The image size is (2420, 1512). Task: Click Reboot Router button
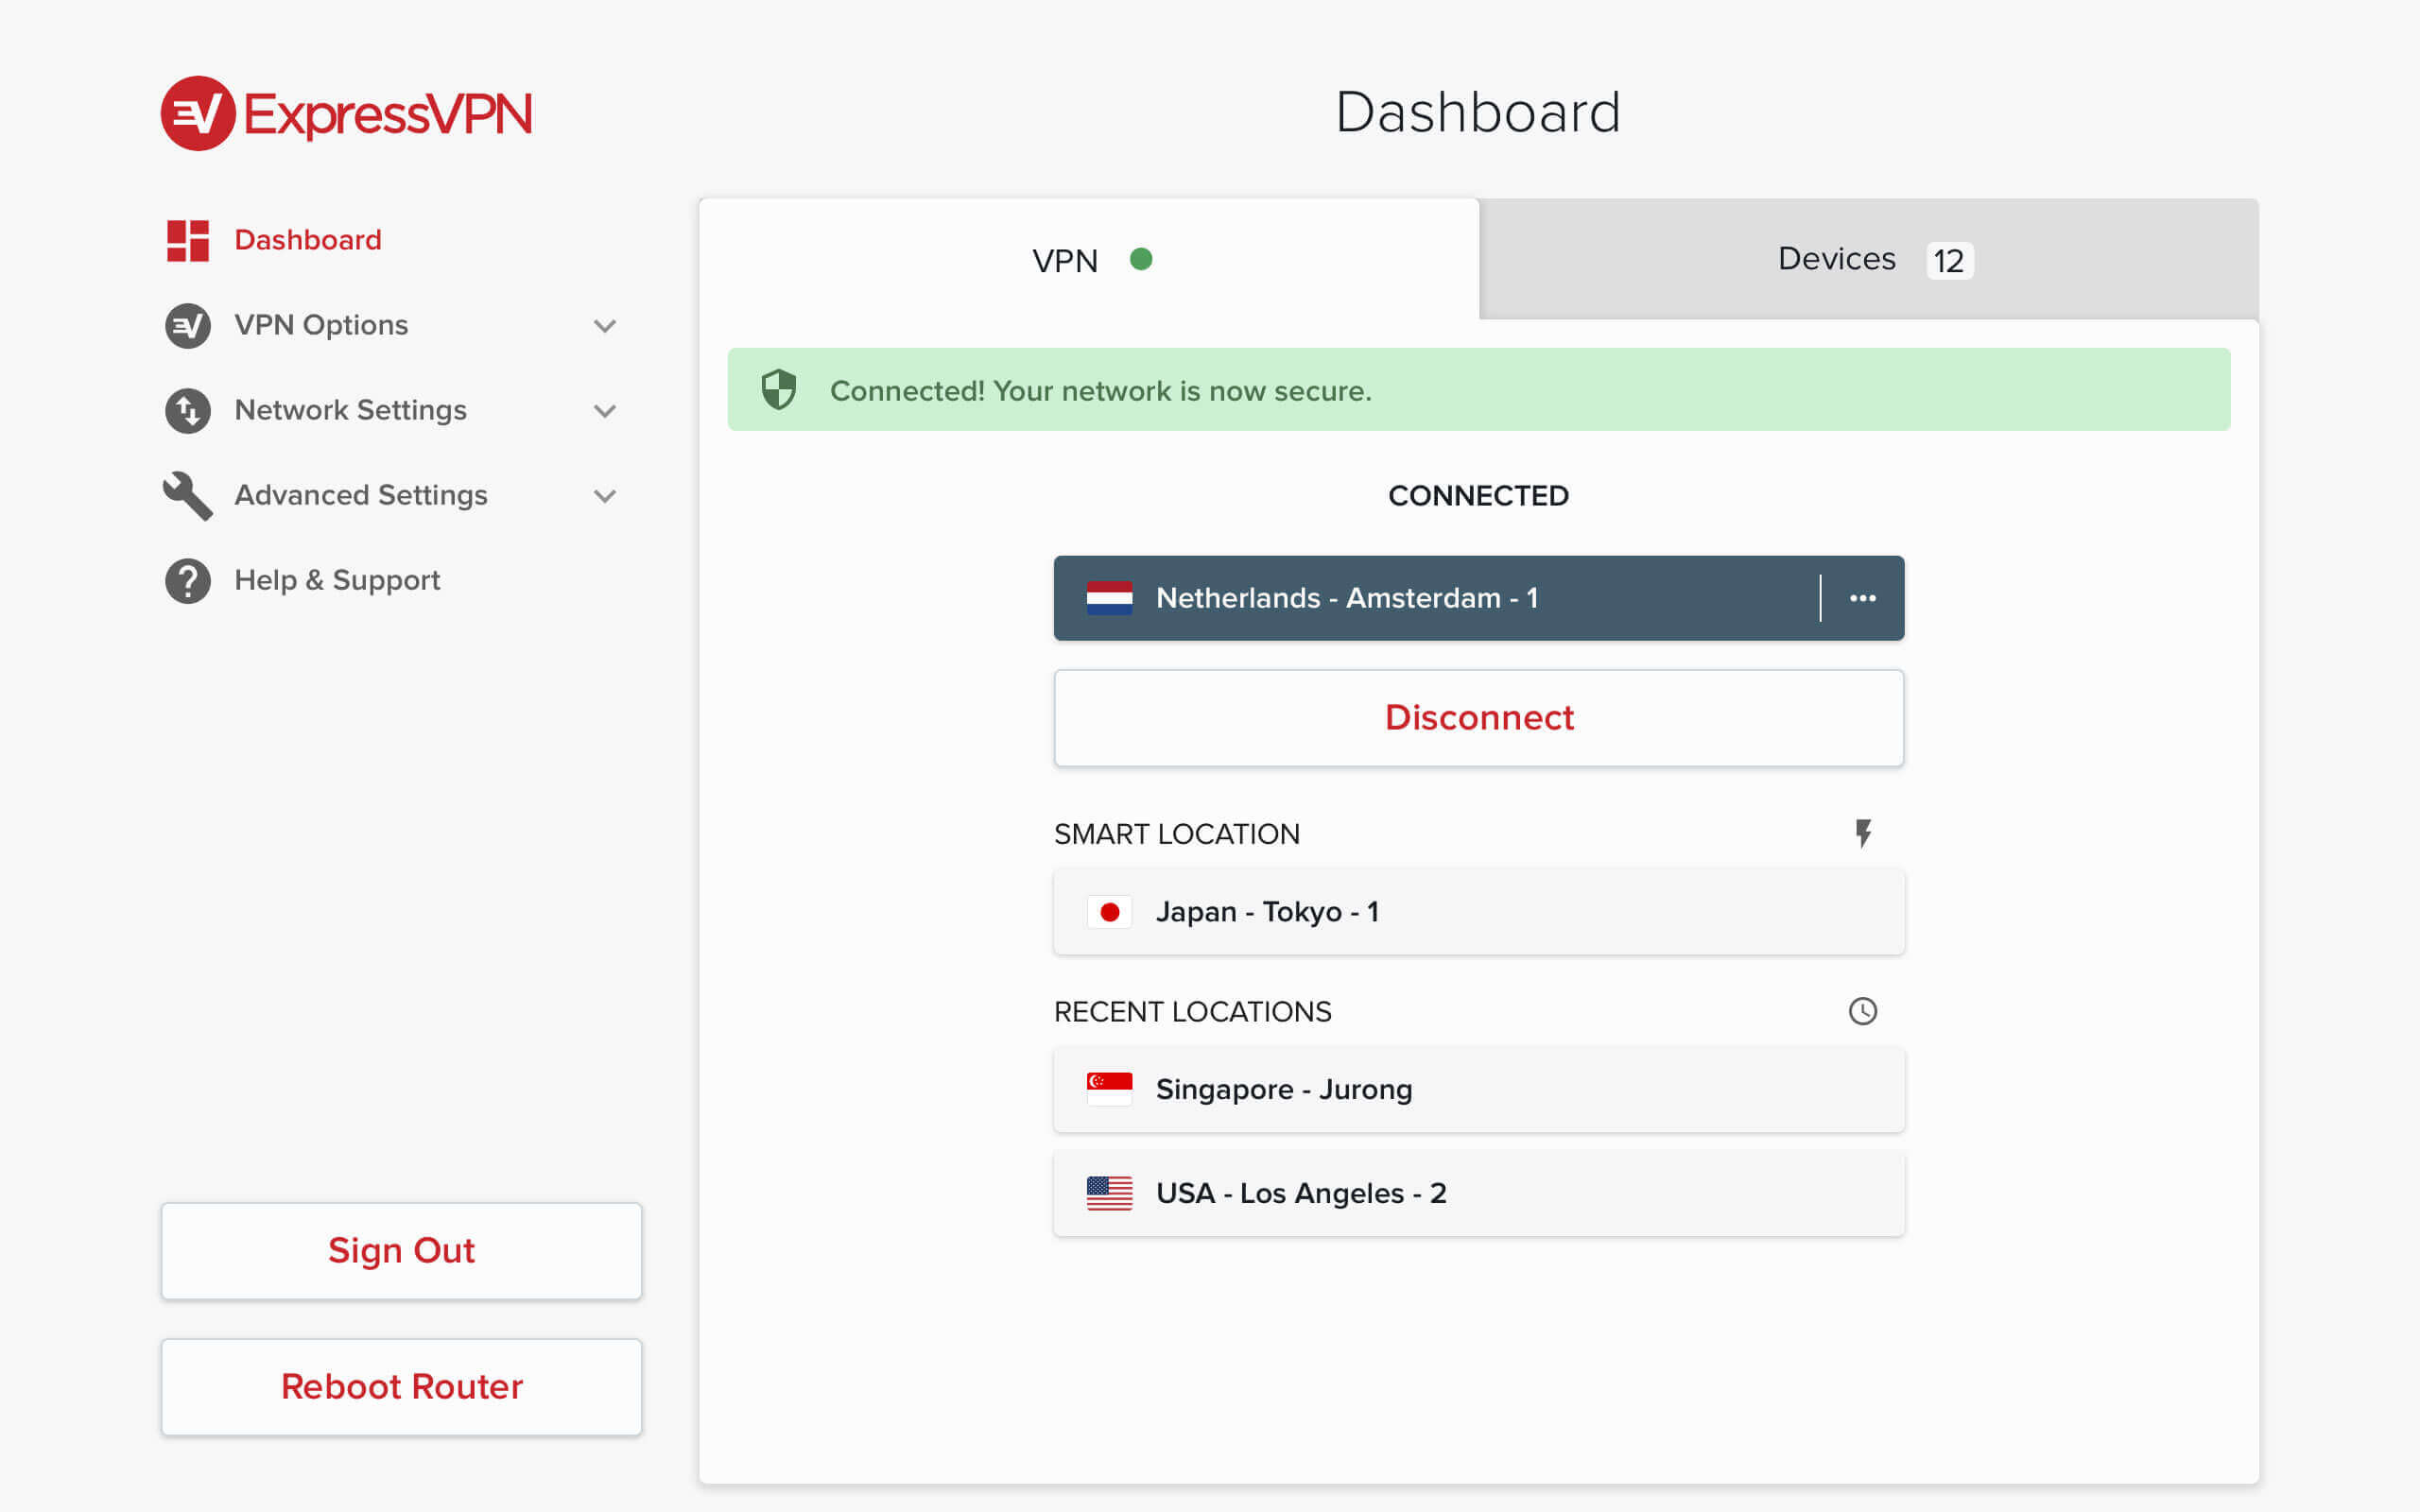coord(401,1384)
